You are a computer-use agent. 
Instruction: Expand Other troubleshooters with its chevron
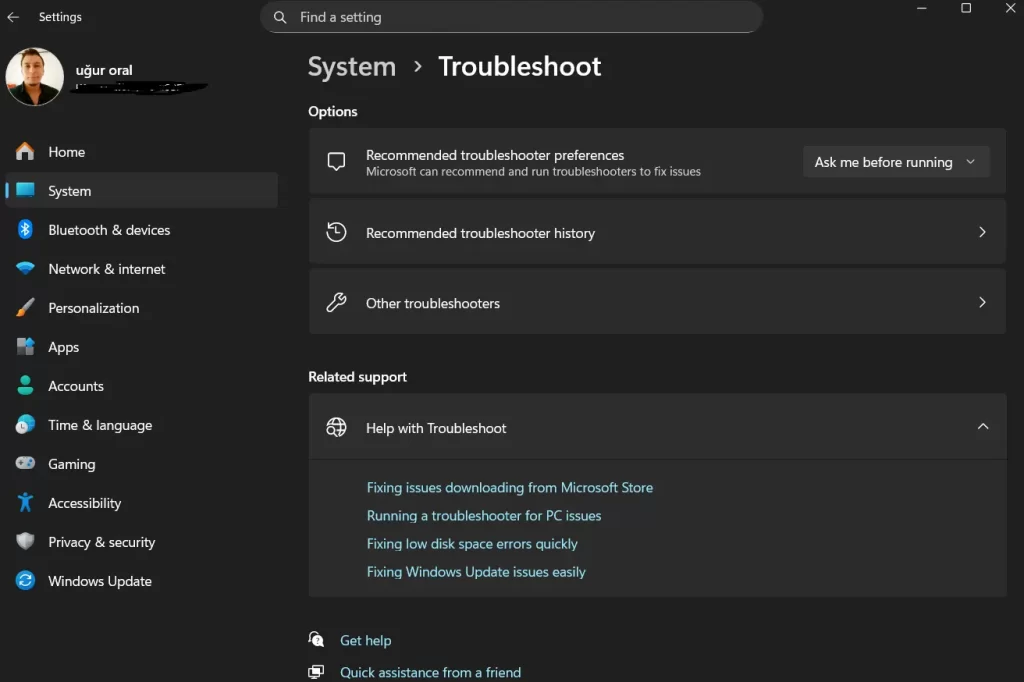(x=982, y=302)
